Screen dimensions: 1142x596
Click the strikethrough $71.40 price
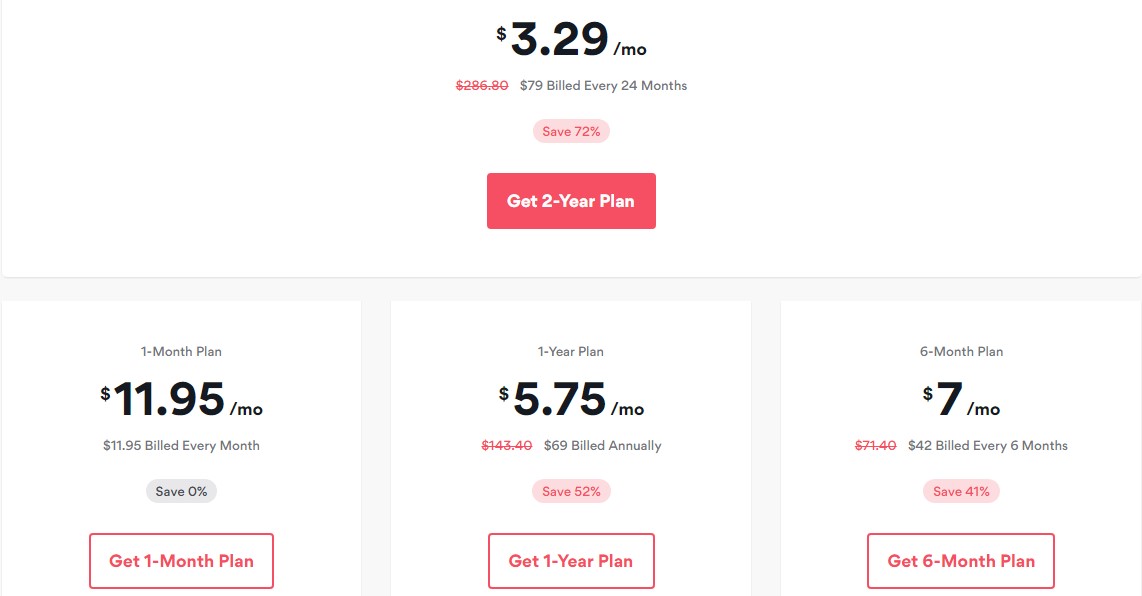(x=875, y=445)
